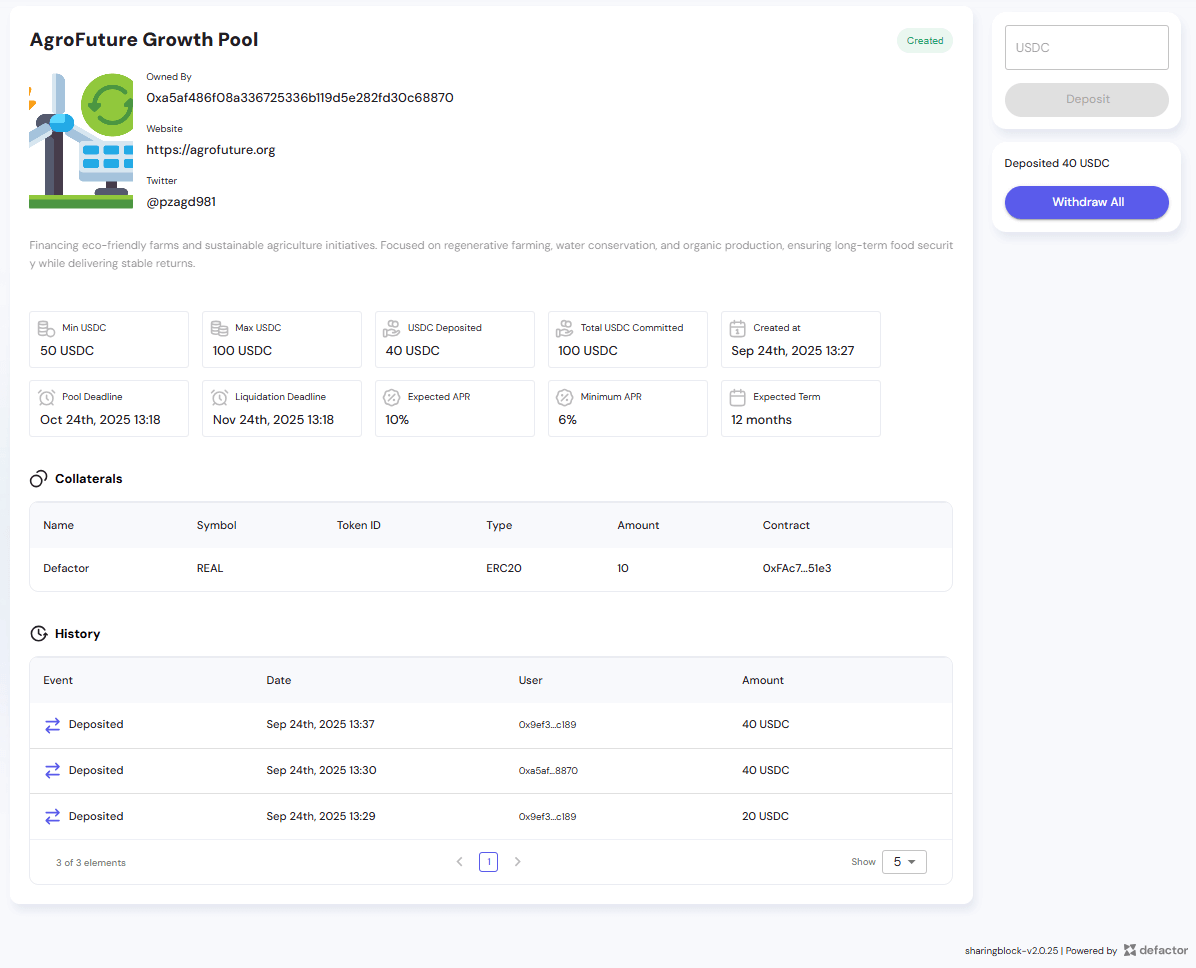The width and height of the screenshot is (1196, 968).
Task: Focus the USDC deposit amount field
Action: tap(1086, 48)
